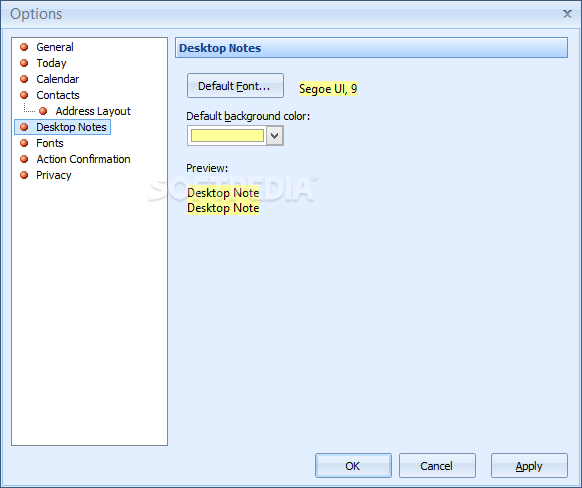Click the red bullet icon beside Action Confirmation
The image size is (582, 488).
click(x=24, y=159)
